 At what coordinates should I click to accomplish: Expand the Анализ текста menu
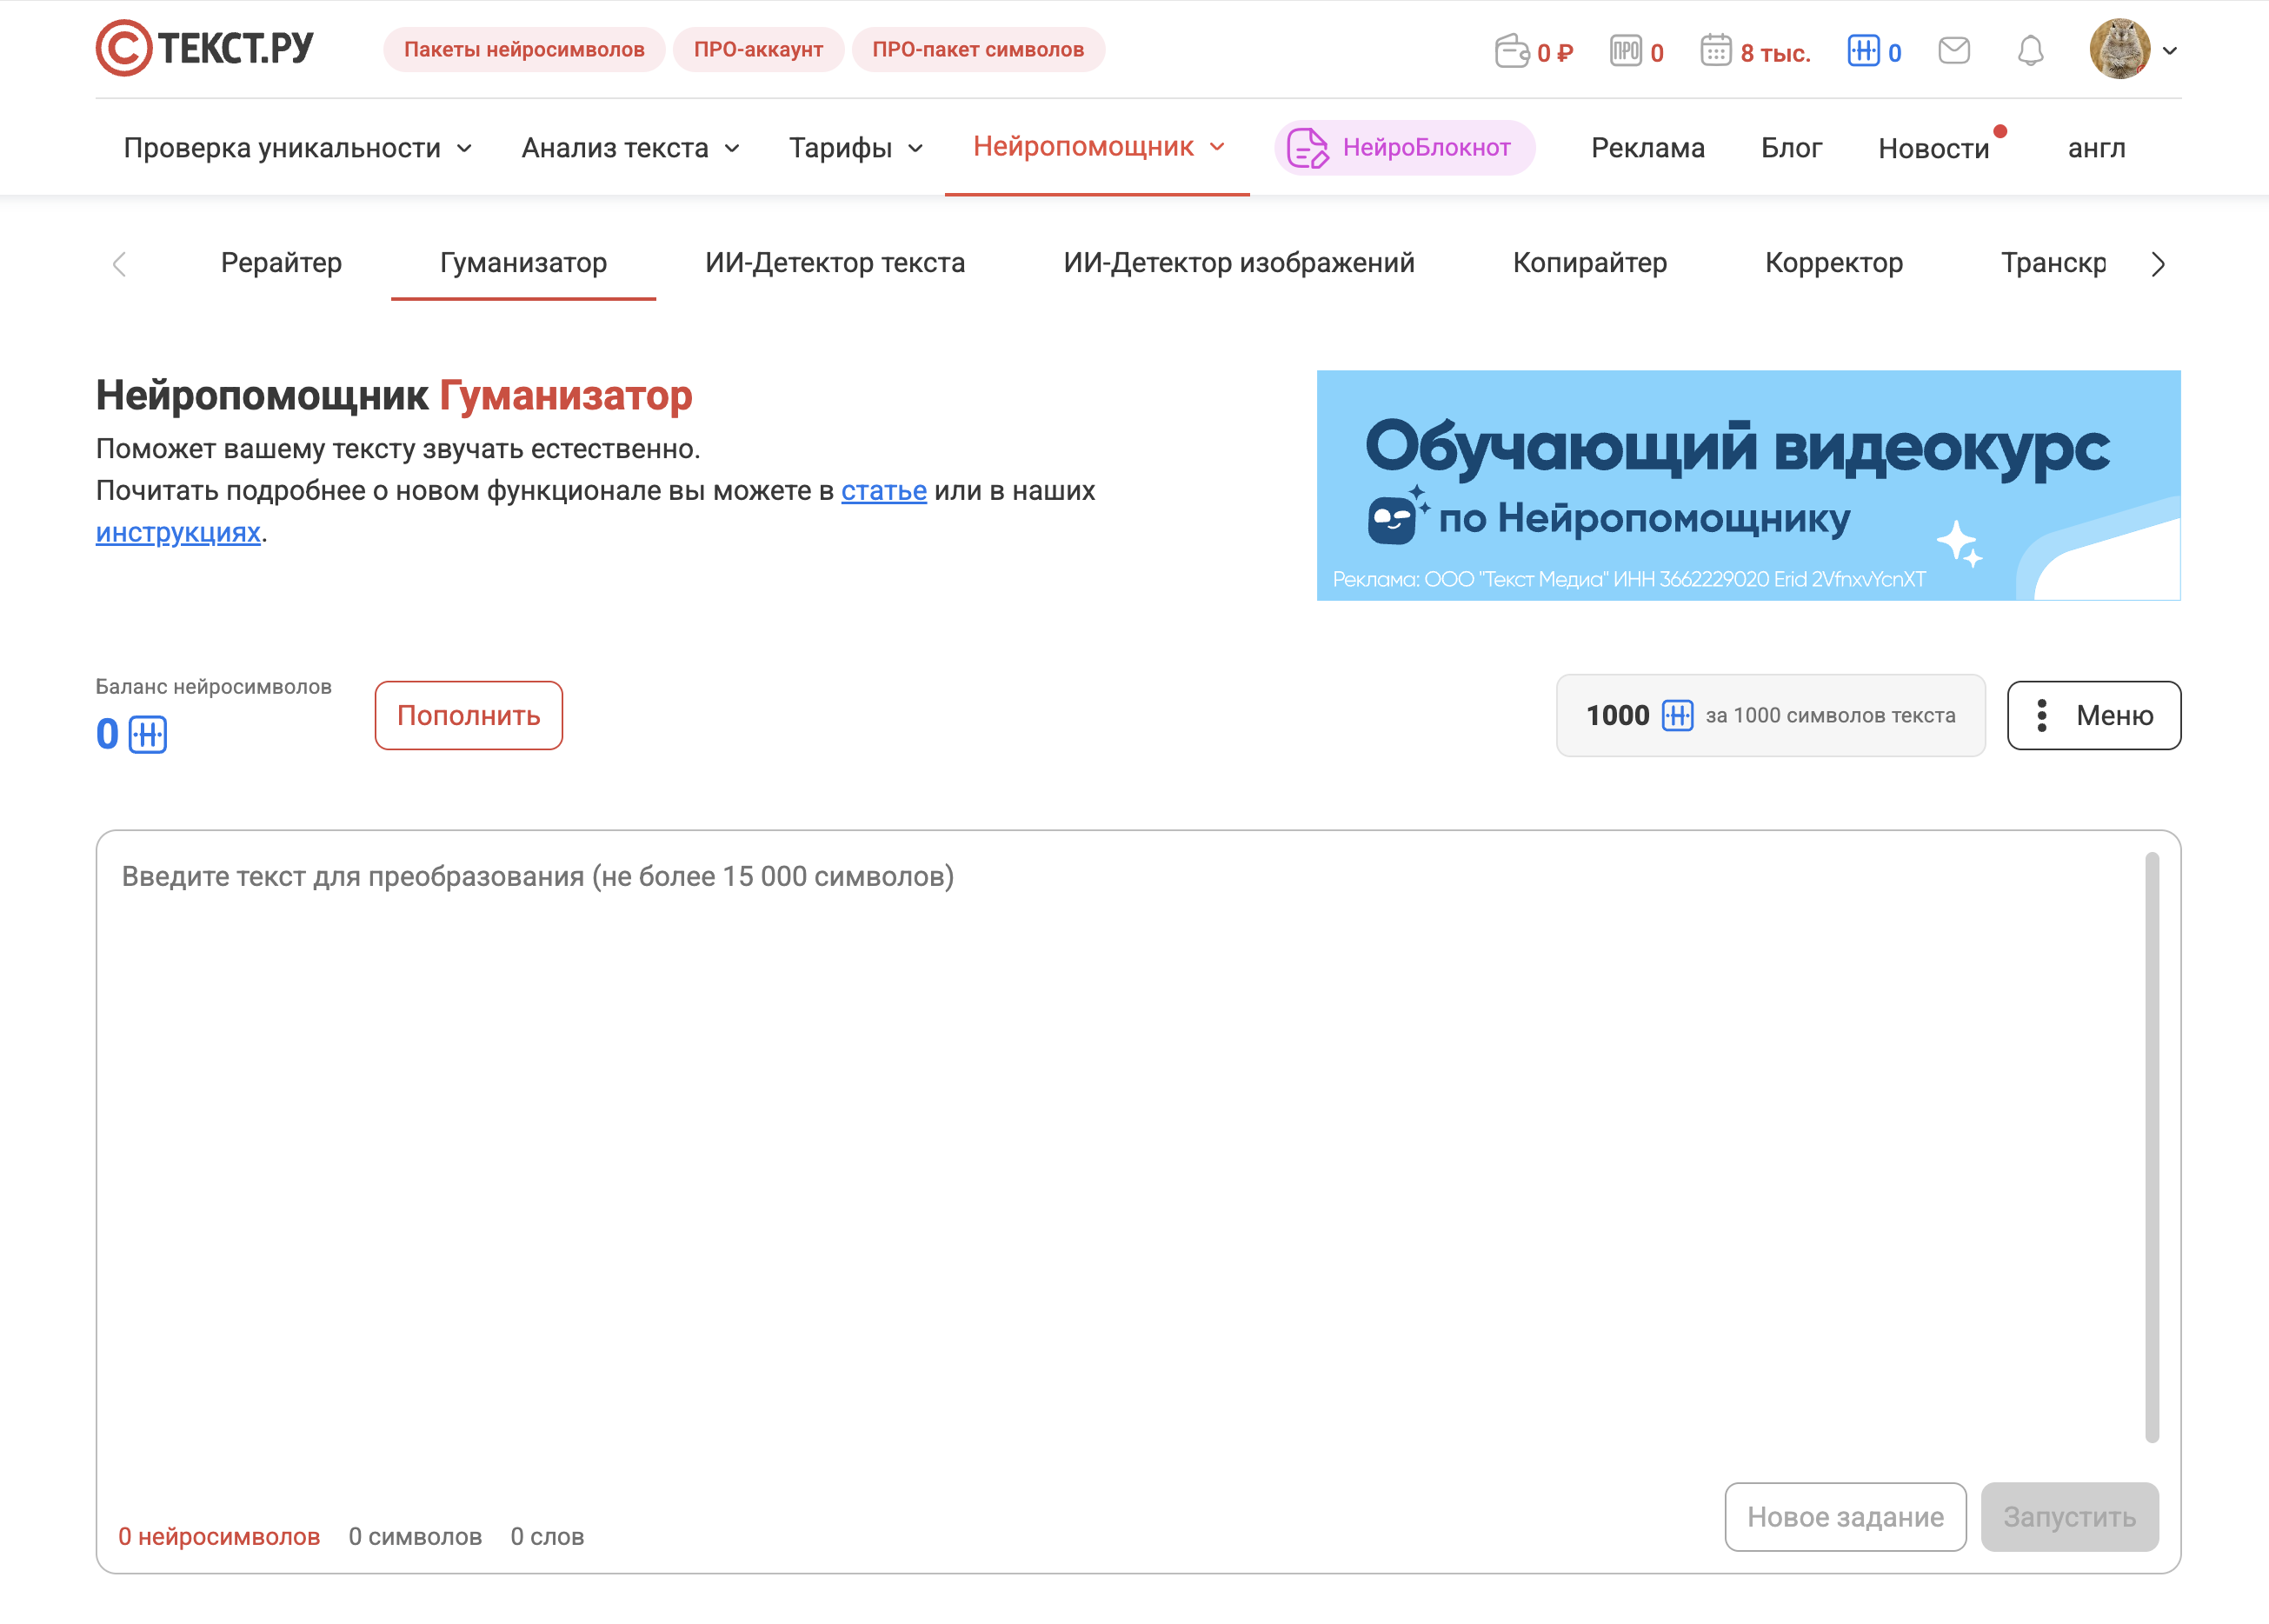[x=631, y=148]
